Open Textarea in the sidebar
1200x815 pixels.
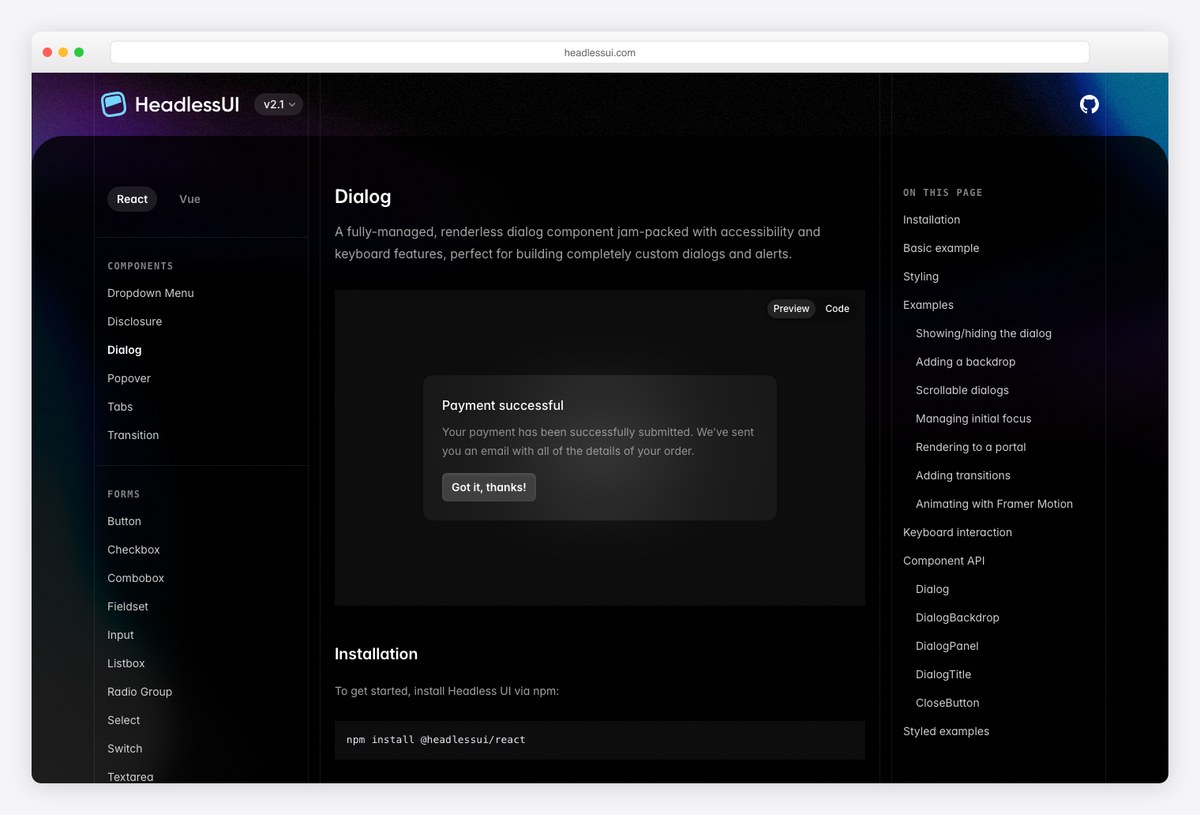(x=131, y=776)
